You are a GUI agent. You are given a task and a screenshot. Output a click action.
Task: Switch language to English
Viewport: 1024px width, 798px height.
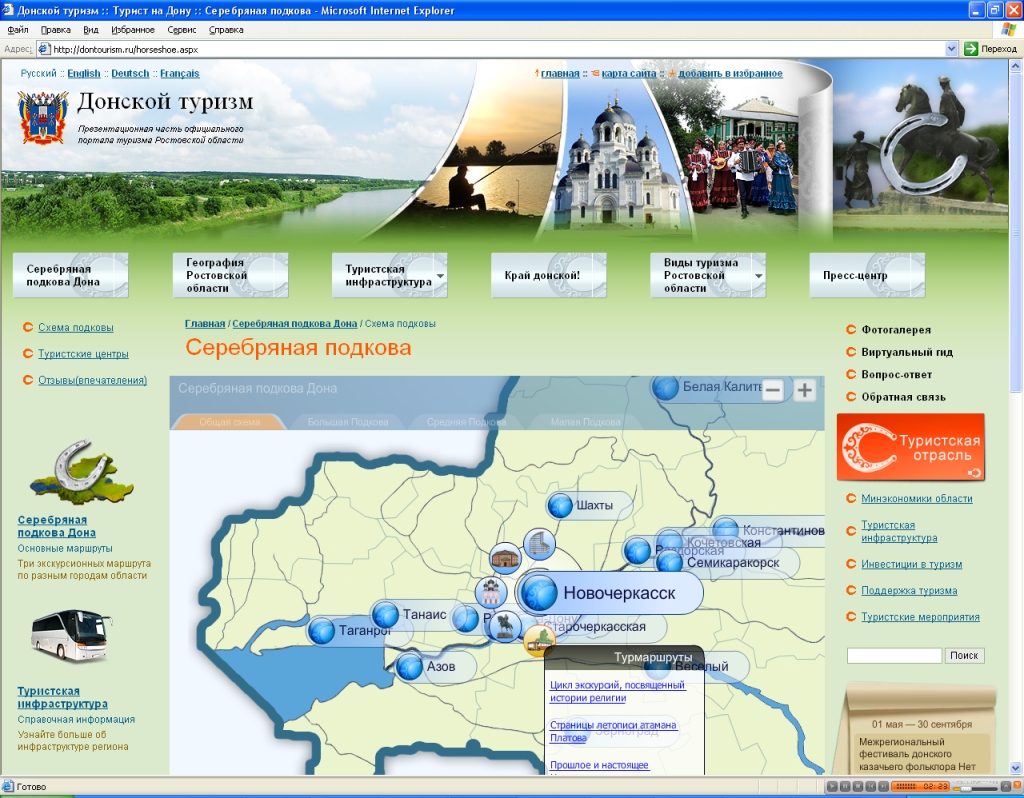click(84, 73)
